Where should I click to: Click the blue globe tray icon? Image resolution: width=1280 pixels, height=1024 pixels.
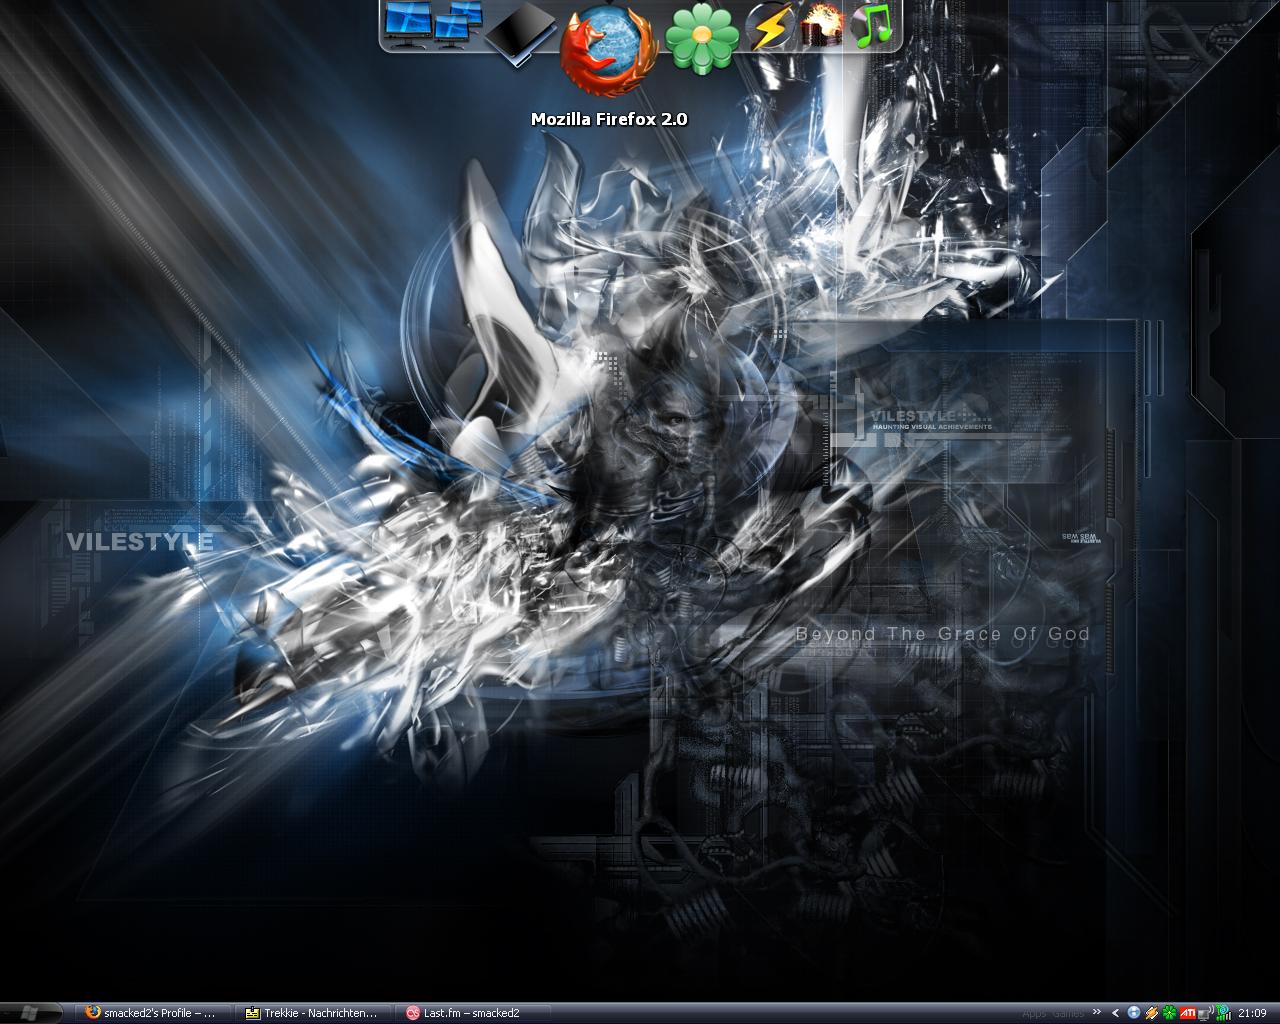tap(1134, 1013)
